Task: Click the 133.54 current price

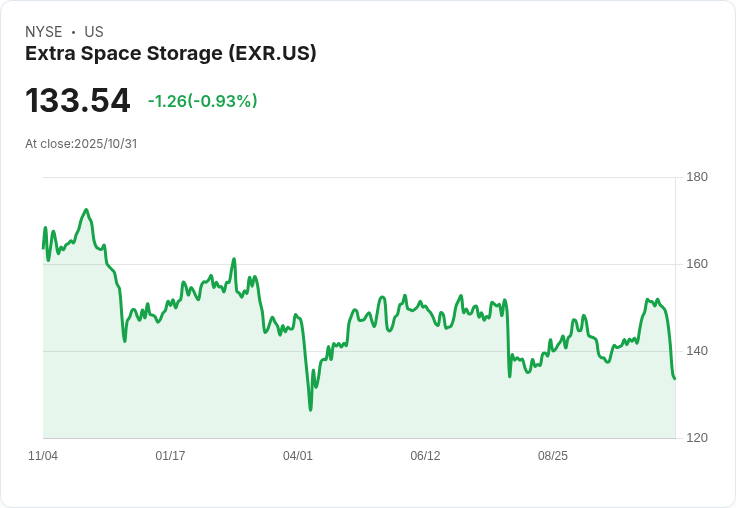Action: coord(78,101)
